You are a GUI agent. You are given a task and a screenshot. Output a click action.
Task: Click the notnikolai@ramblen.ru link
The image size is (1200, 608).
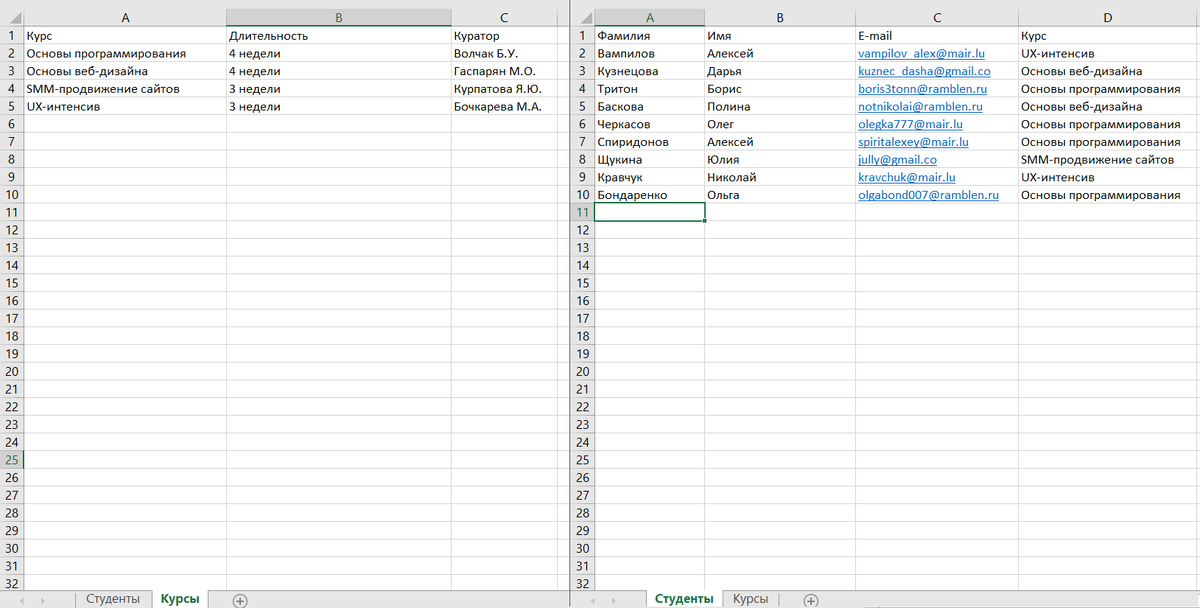coord(921,107)
